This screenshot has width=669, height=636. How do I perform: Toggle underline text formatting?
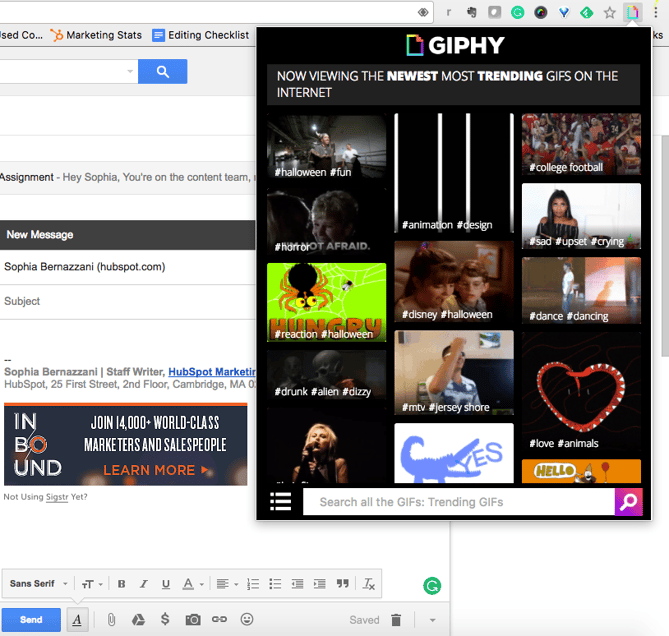165,584
